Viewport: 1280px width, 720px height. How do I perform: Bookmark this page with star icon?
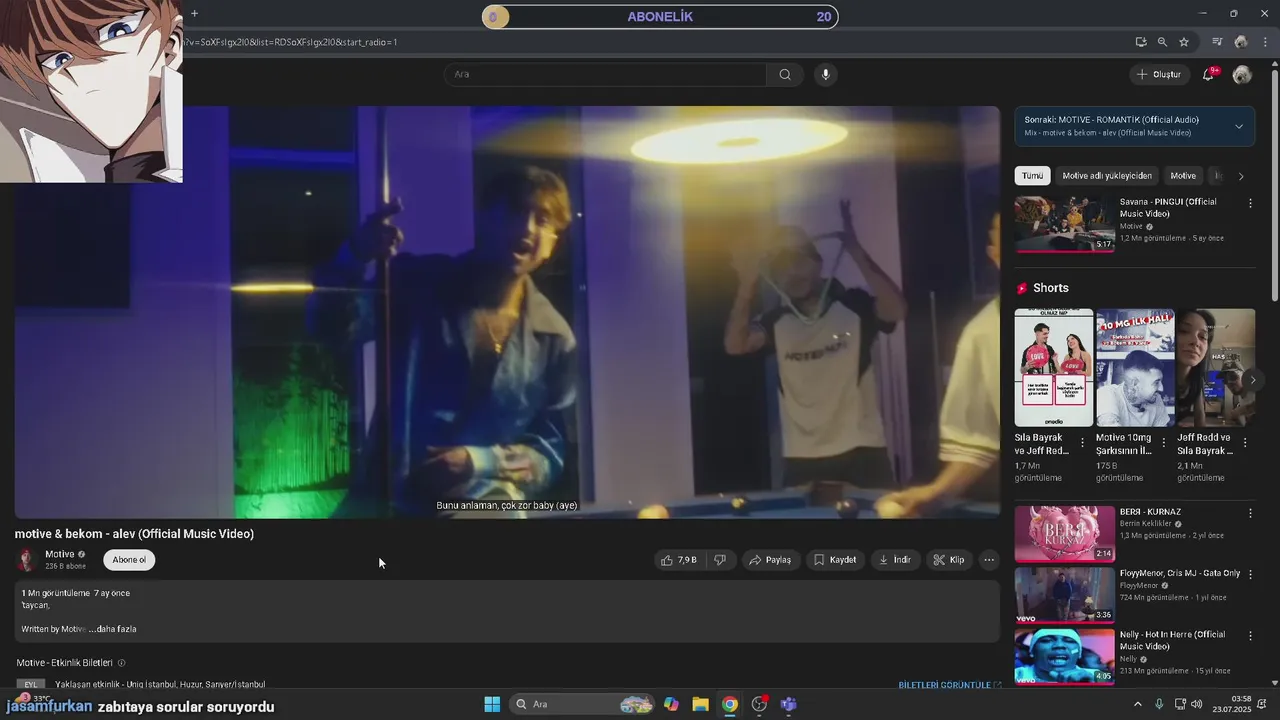(x=1184, y=42)
